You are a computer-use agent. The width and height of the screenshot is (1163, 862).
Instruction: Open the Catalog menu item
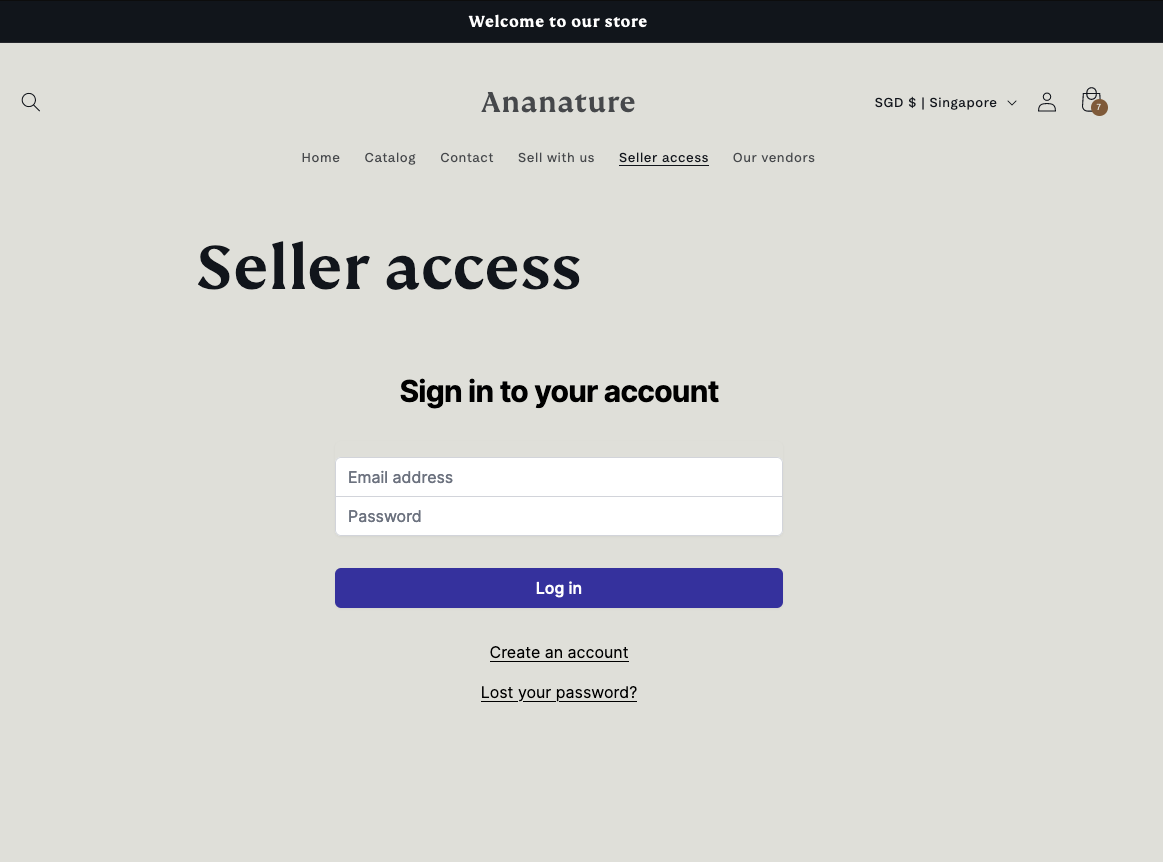point(390,157)
